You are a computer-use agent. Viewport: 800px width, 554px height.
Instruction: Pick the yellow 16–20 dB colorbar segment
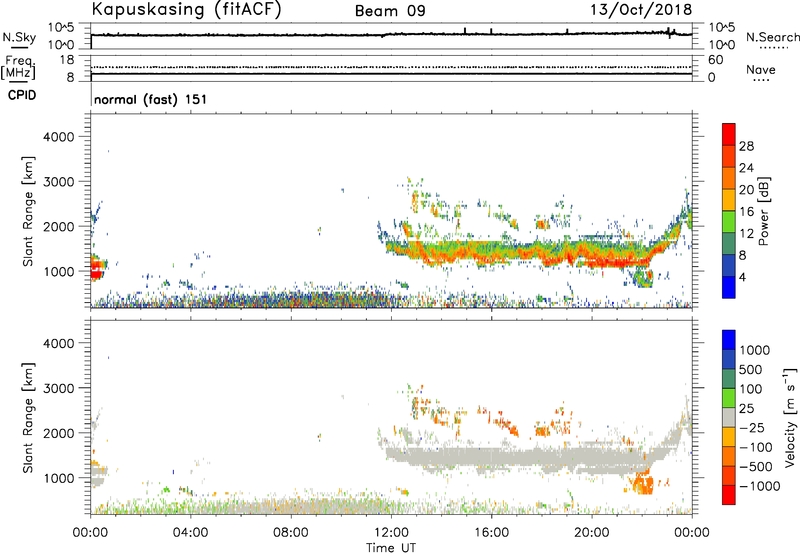(729, 200)
